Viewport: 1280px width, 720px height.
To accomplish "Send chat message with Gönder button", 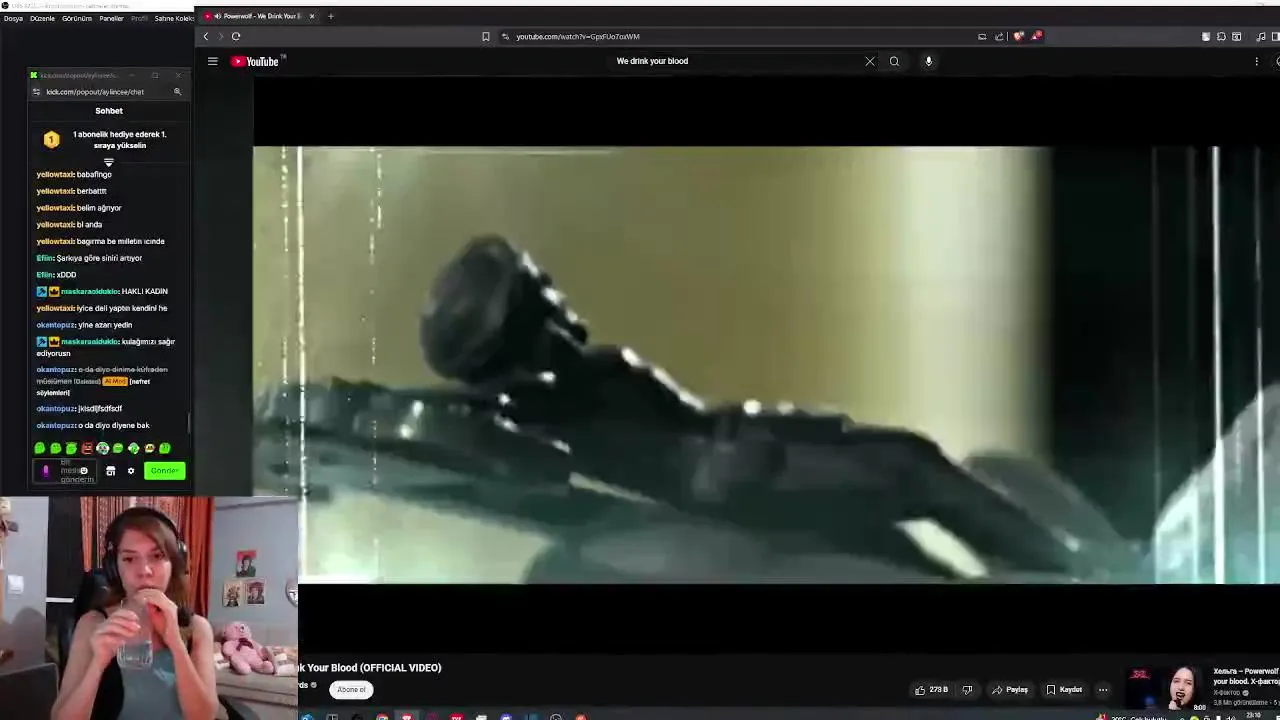I will coord(165,471).
